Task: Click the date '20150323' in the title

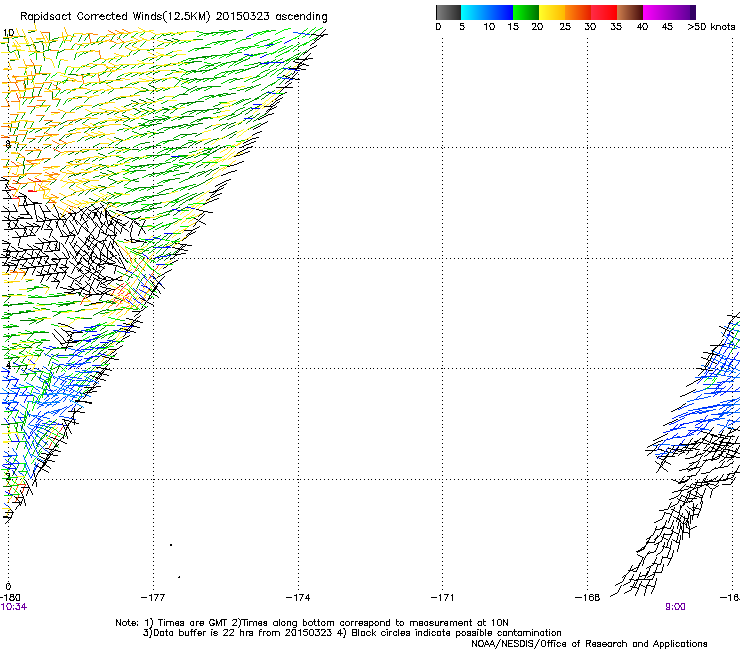Action: click(243, 16)
